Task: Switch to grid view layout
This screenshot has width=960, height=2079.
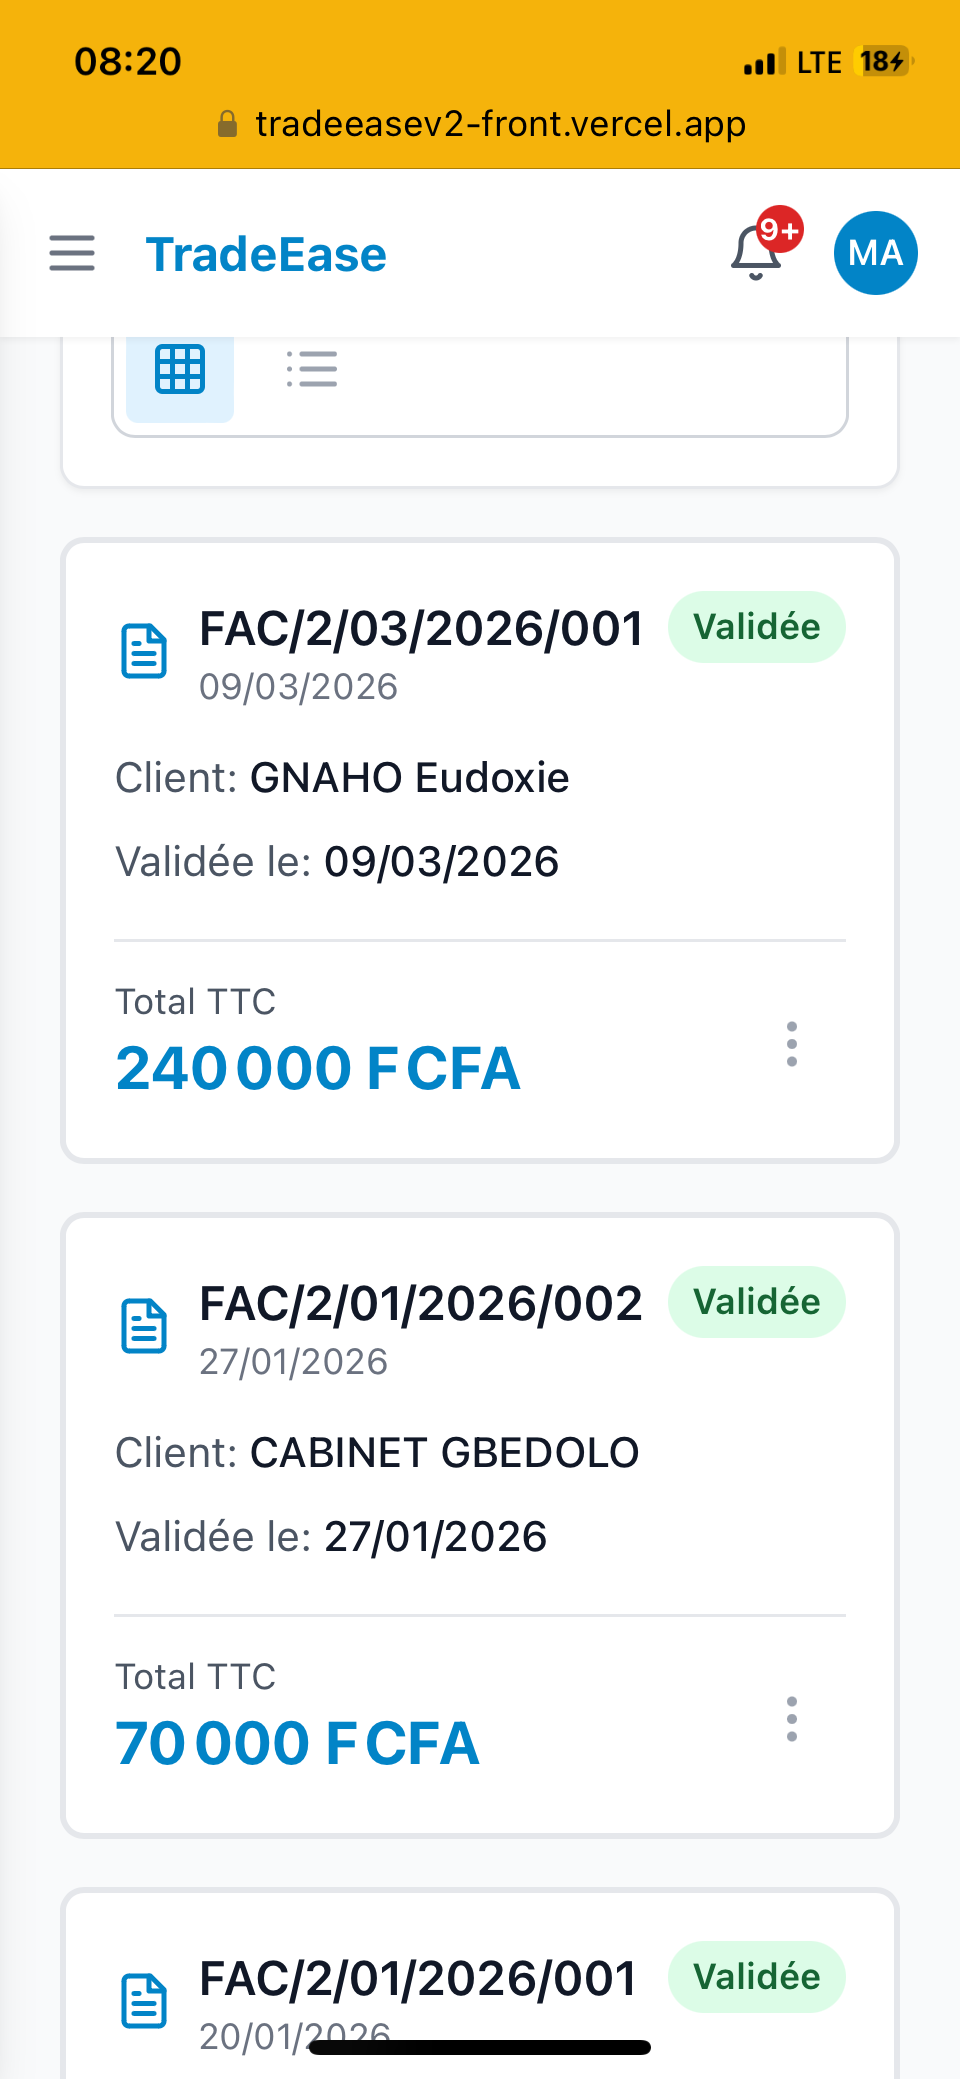Action: tap(180, 370)
